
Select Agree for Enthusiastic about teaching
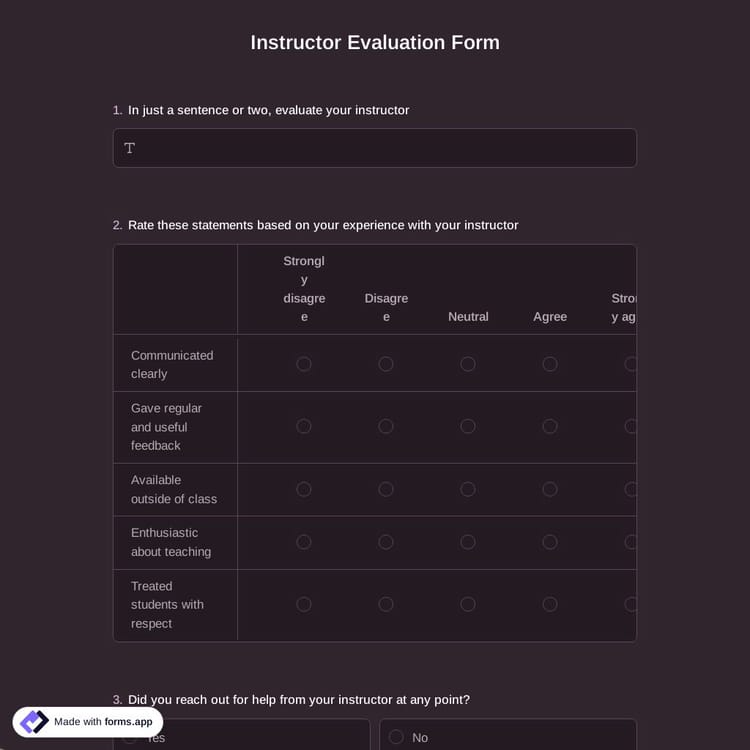(x=550, y=542)
